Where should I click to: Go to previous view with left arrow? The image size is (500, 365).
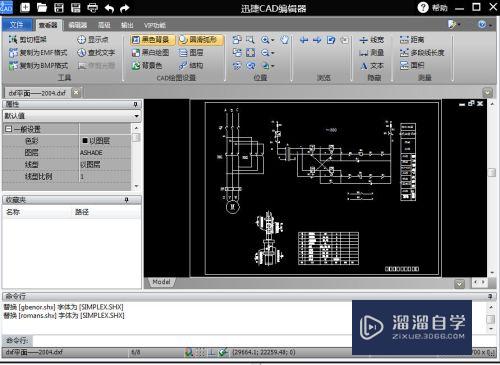tap(304, 40)
